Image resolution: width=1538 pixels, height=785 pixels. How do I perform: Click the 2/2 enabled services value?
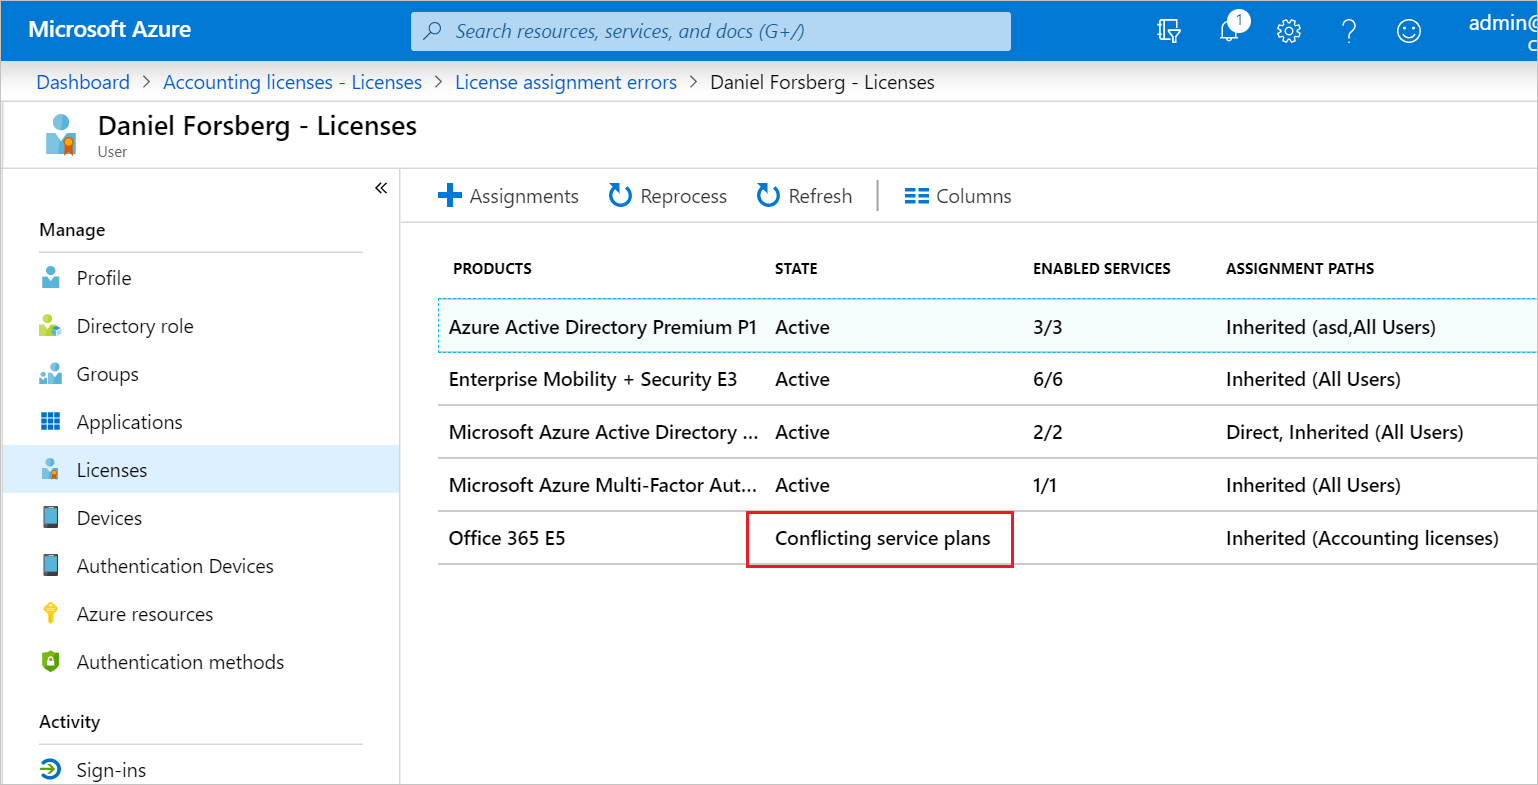1047,432
